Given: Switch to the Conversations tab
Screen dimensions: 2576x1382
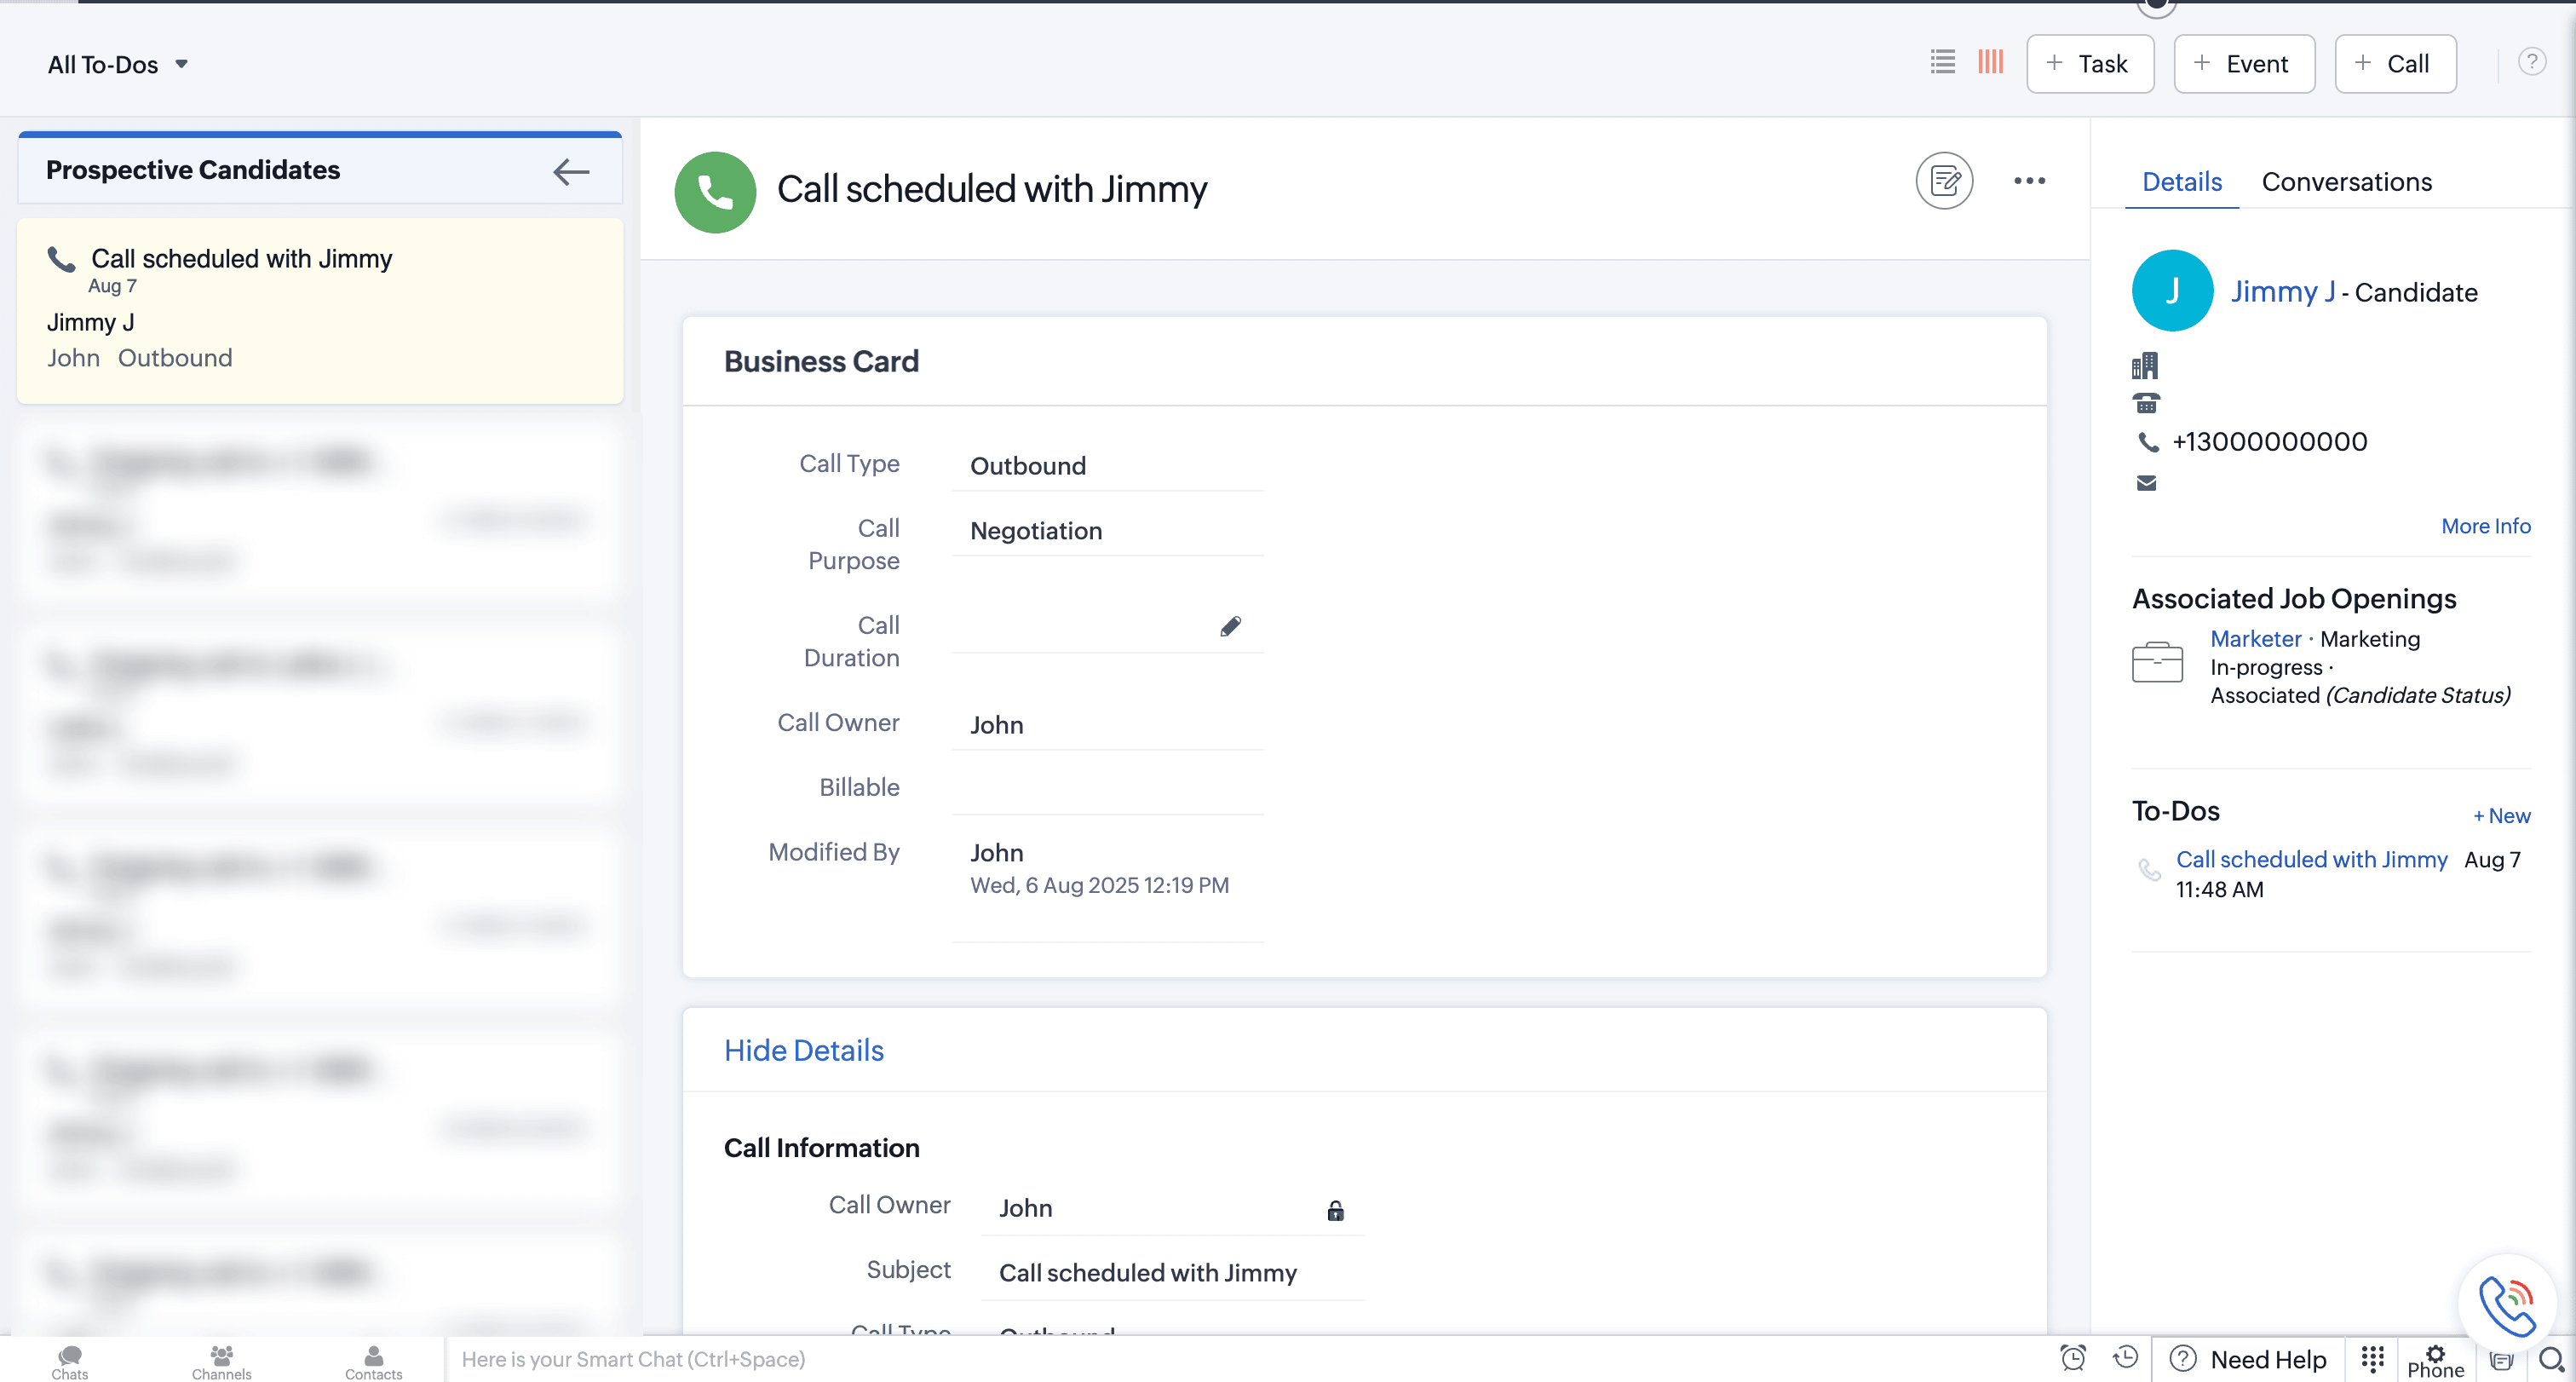Looking at the screenshot, I should coord(2346,182).
